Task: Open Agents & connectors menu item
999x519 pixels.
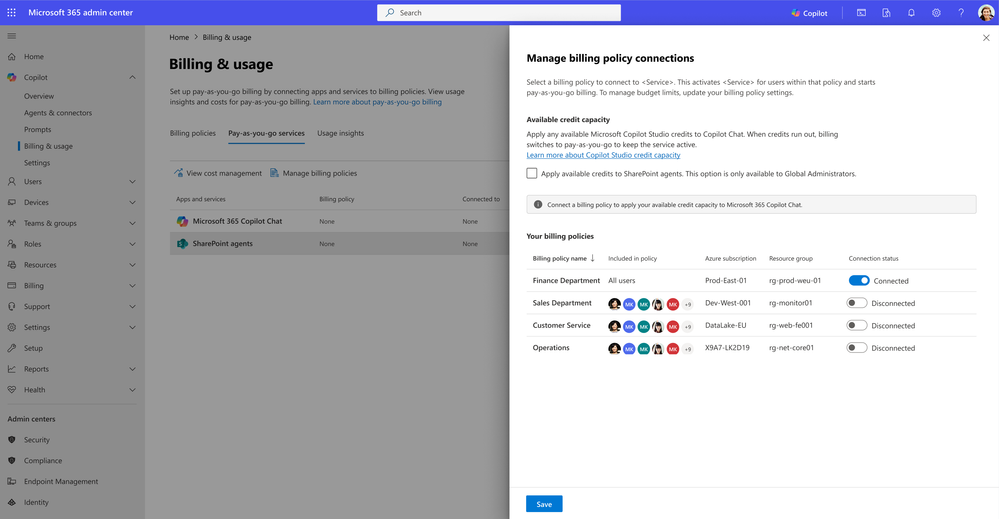Action: coord(58,113)
